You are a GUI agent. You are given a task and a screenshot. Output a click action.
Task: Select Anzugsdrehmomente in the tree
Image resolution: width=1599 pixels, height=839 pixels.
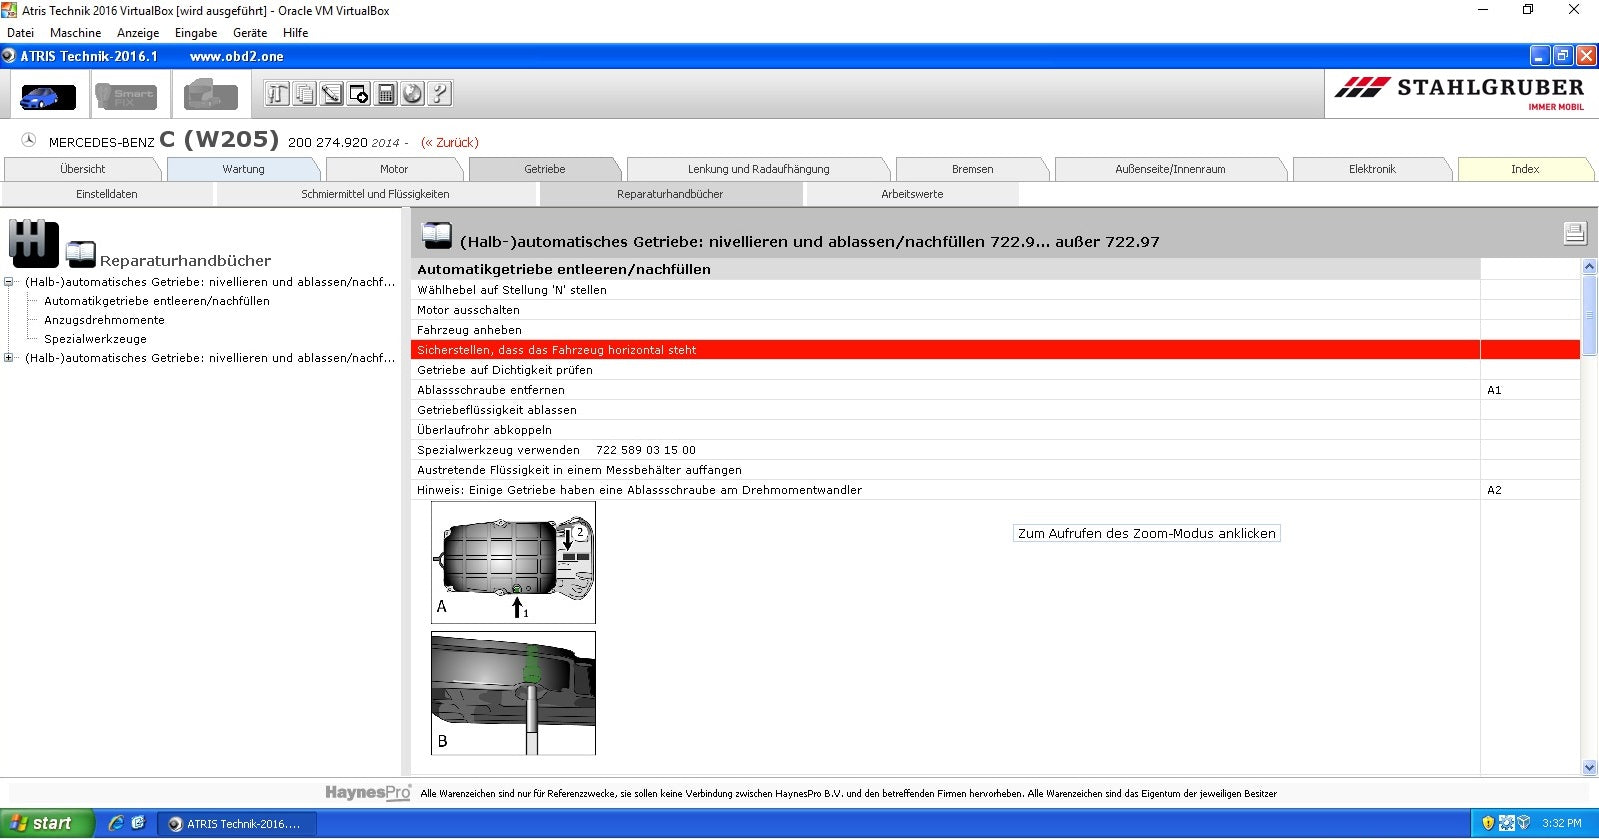click(x=104, y=320)
